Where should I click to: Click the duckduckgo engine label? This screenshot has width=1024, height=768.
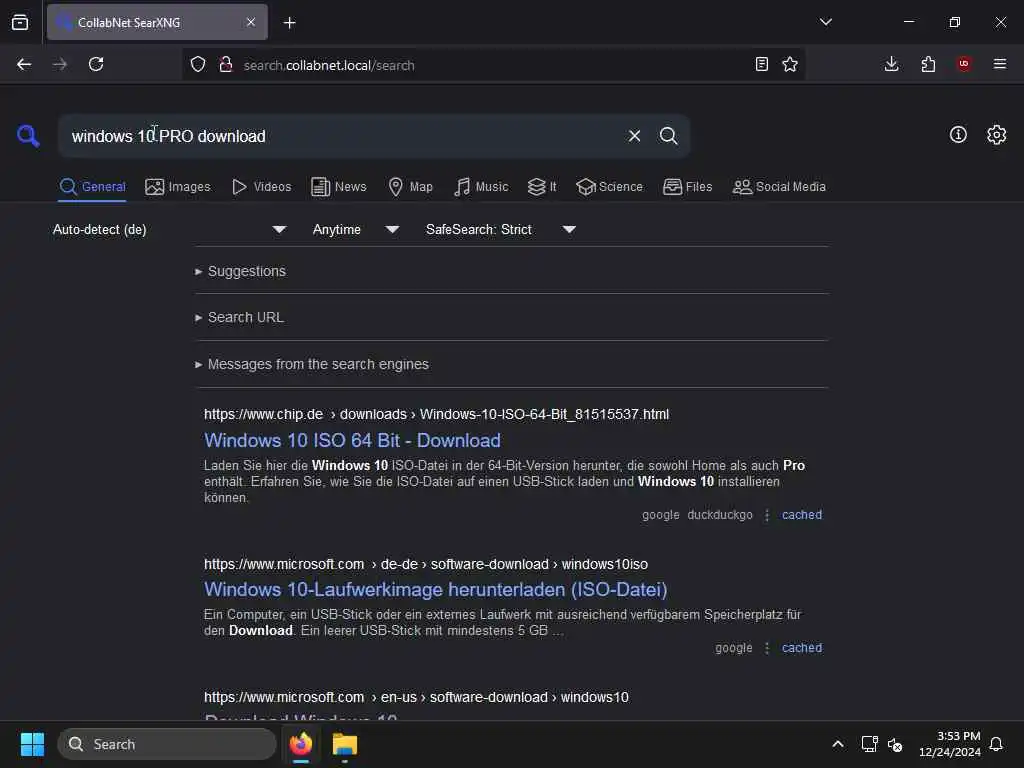click(x=720, y=515)
